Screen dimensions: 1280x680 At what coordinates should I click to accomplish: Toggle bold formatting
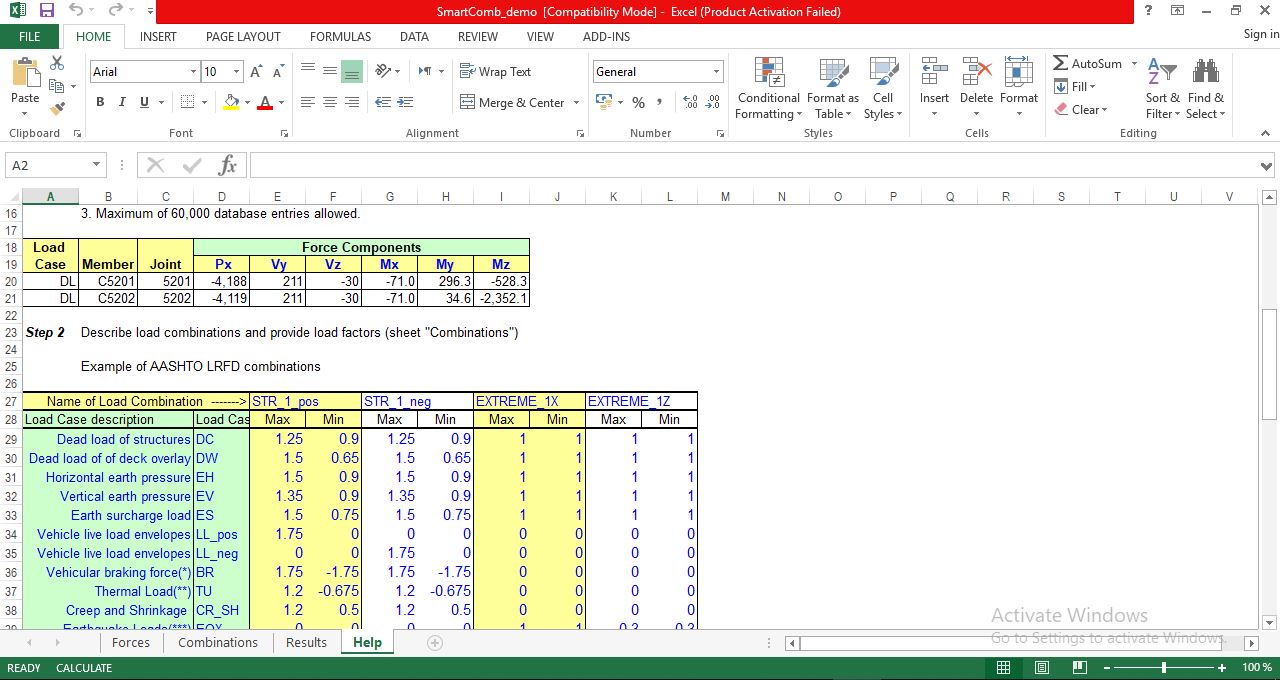[x=99, y=102]
